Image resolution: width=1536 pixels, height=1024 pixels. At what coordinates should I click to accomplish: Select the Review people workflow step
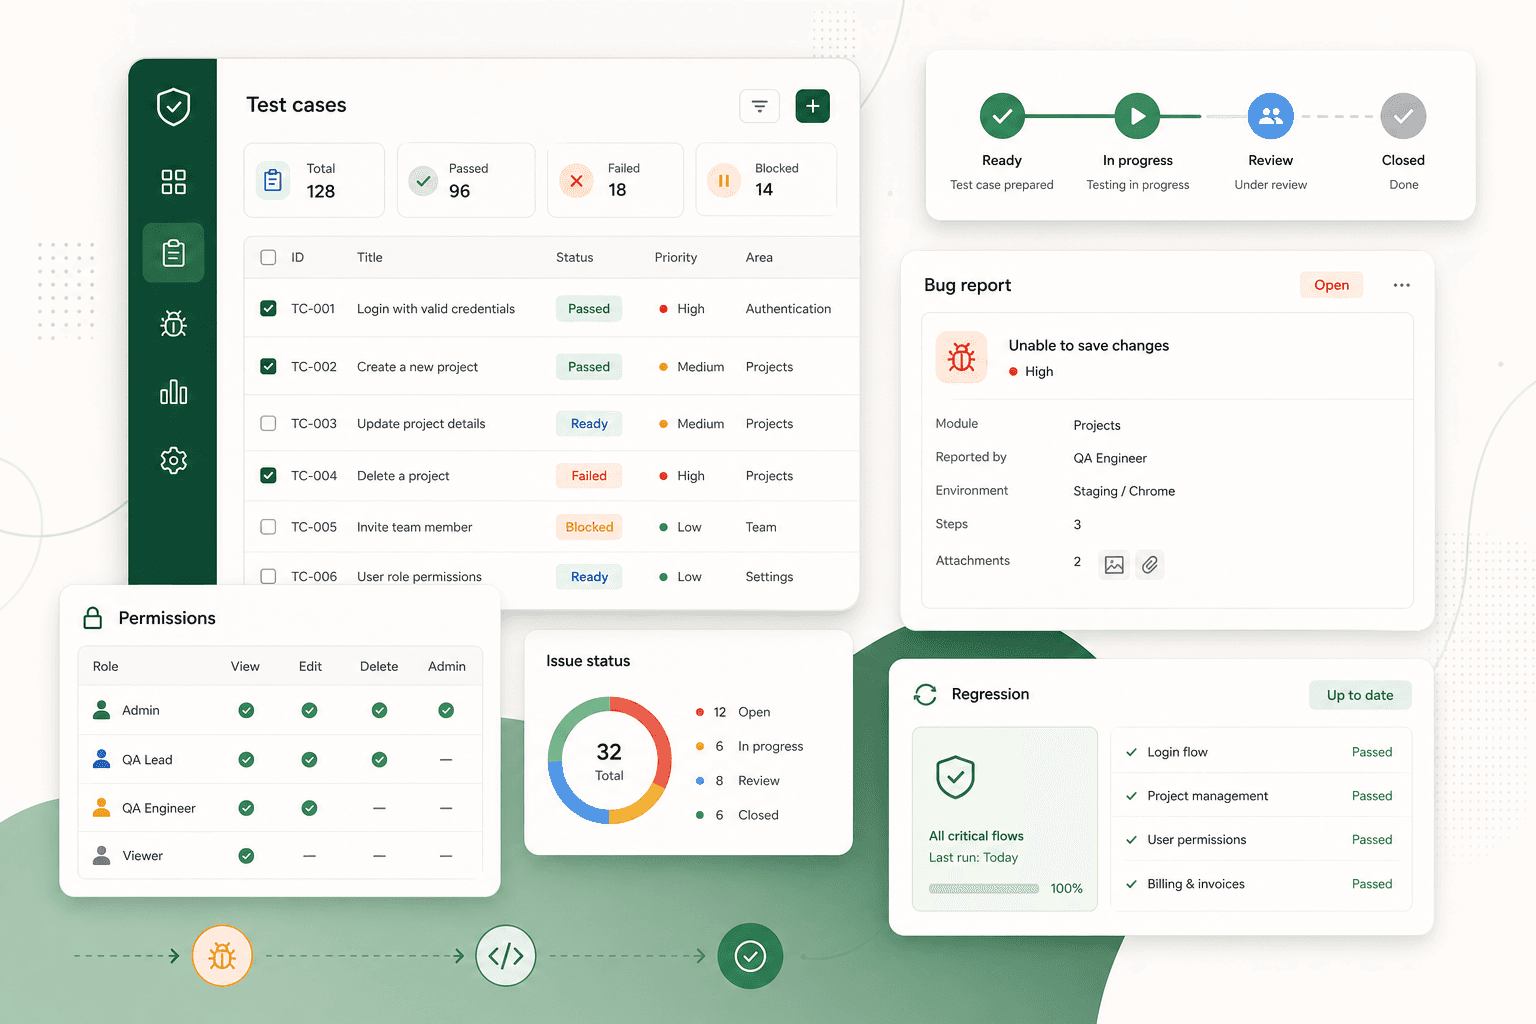point(1271,116)
